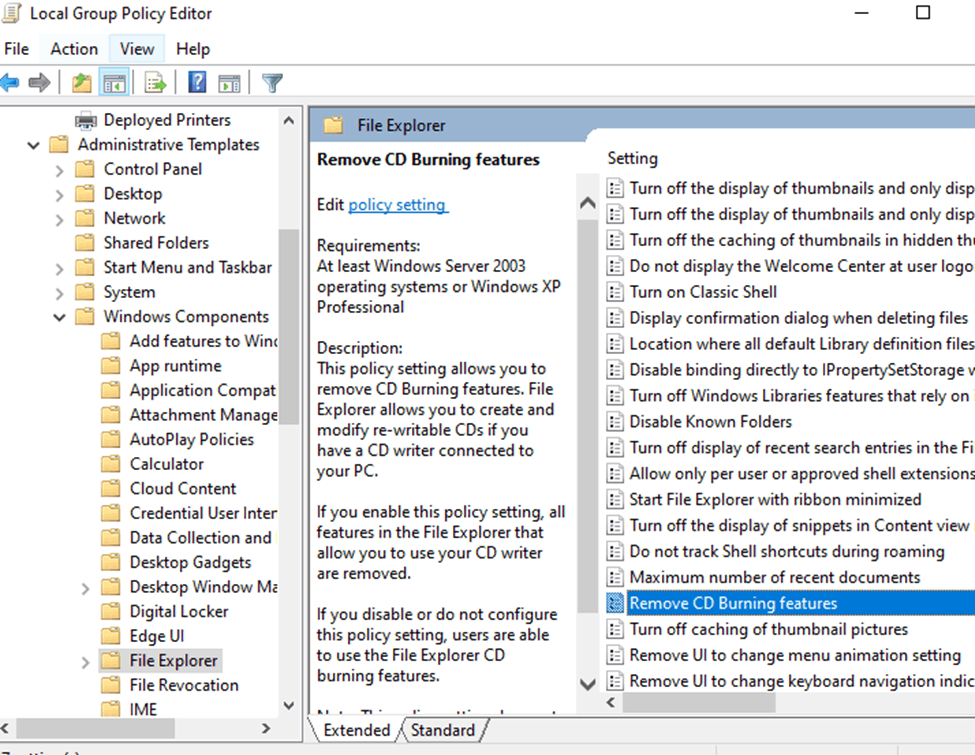Click the folder icon beside Cloud Content
Screen dimensions: 975x755
click(111, 488)
